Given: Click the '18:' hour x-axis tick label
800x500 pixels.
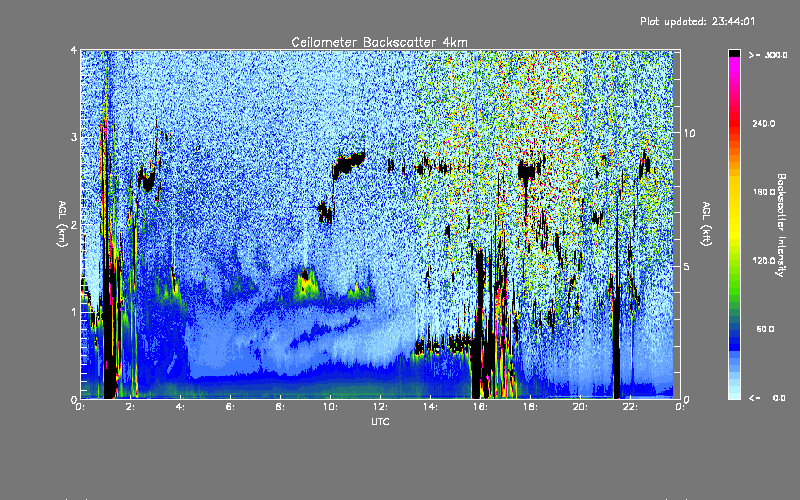Looking at the screenshot, I should (530, 407).
